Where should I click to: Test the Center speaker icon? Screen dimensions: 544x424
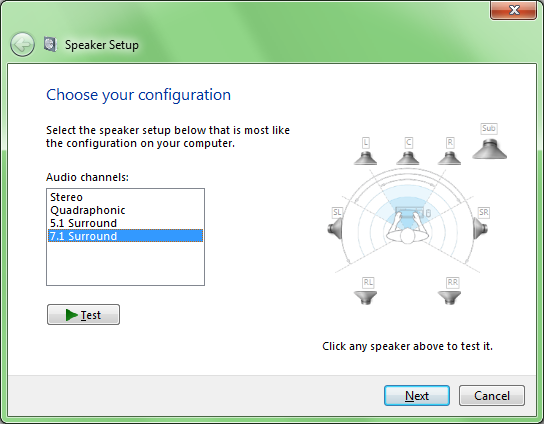point(408,158)
